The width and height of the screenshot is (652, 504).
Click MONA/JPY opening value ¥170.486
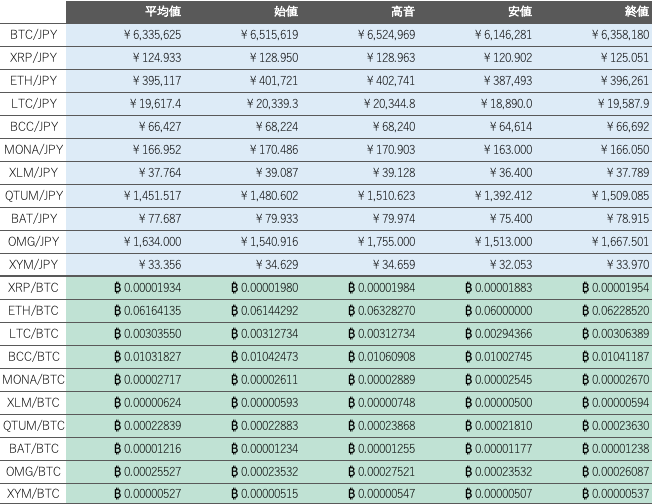coord(274,149)
